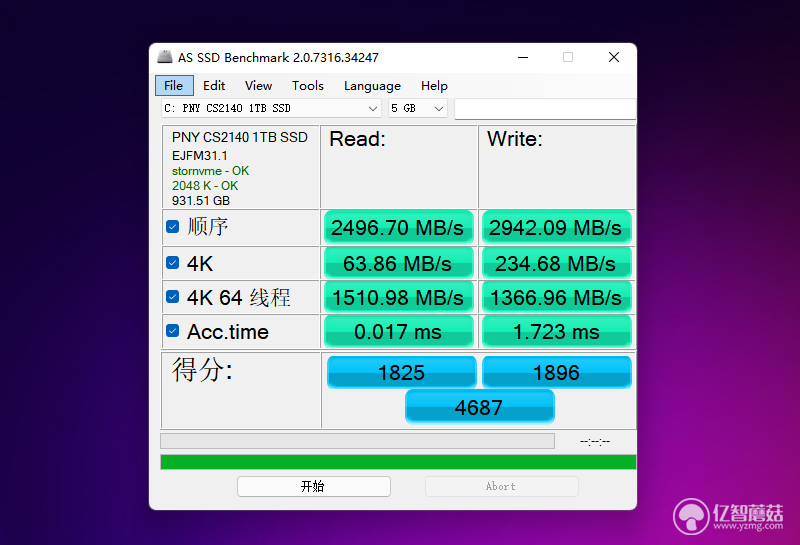Click the Read: column header
The width and height of the screenshot is (800, 545).
tap(358, 139)
